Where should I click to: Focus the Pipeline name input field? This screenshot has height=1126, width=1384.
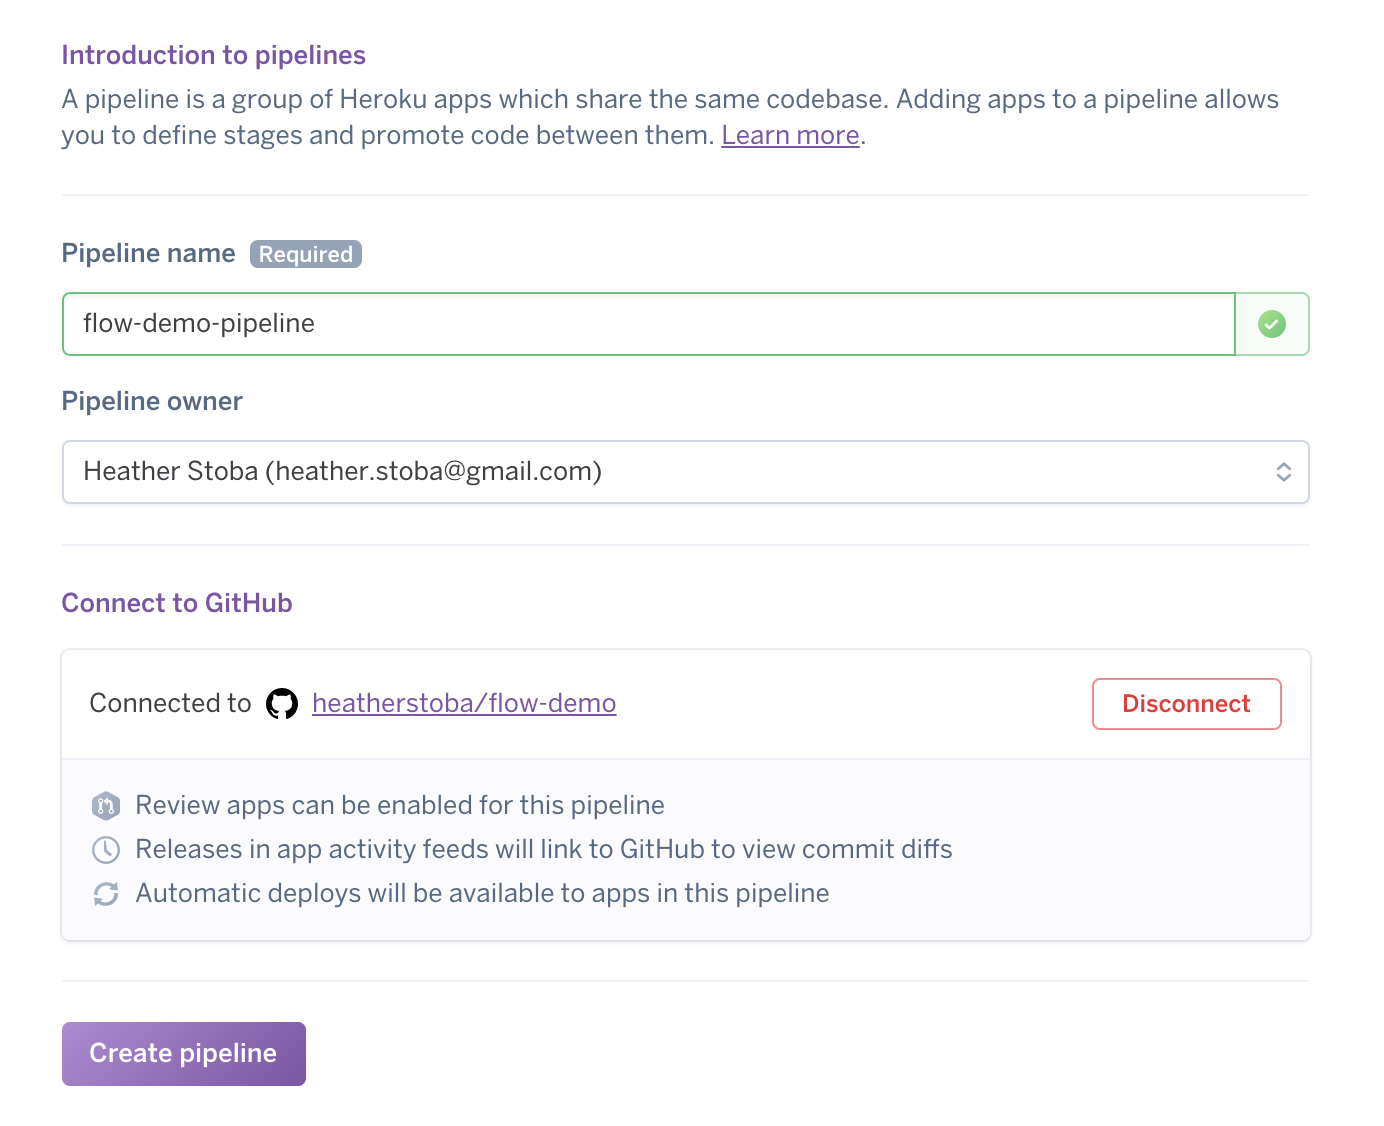[648, 324]
